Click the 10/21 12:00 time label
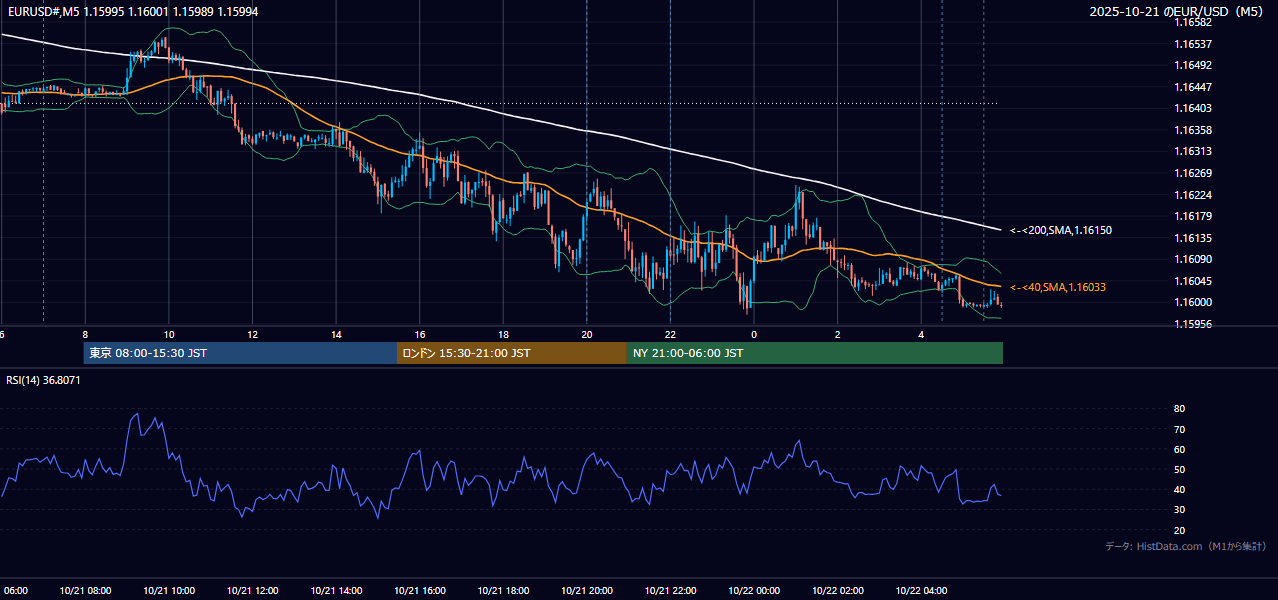Viewport: 1278px width, 600px height. [x=252, y=591]
